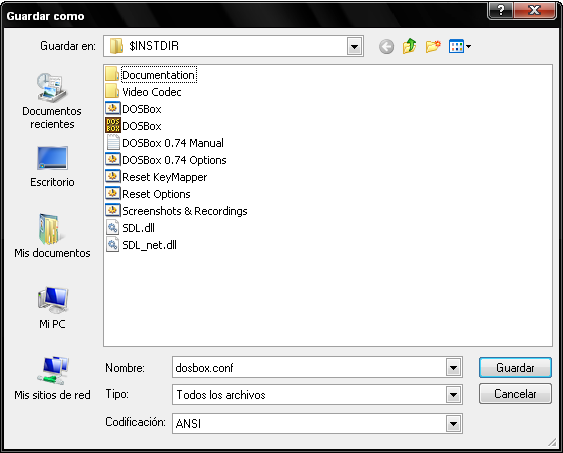Click the Todos los archivos type value
The width and height of the screenshot is (563, 453).
point(221,395)
